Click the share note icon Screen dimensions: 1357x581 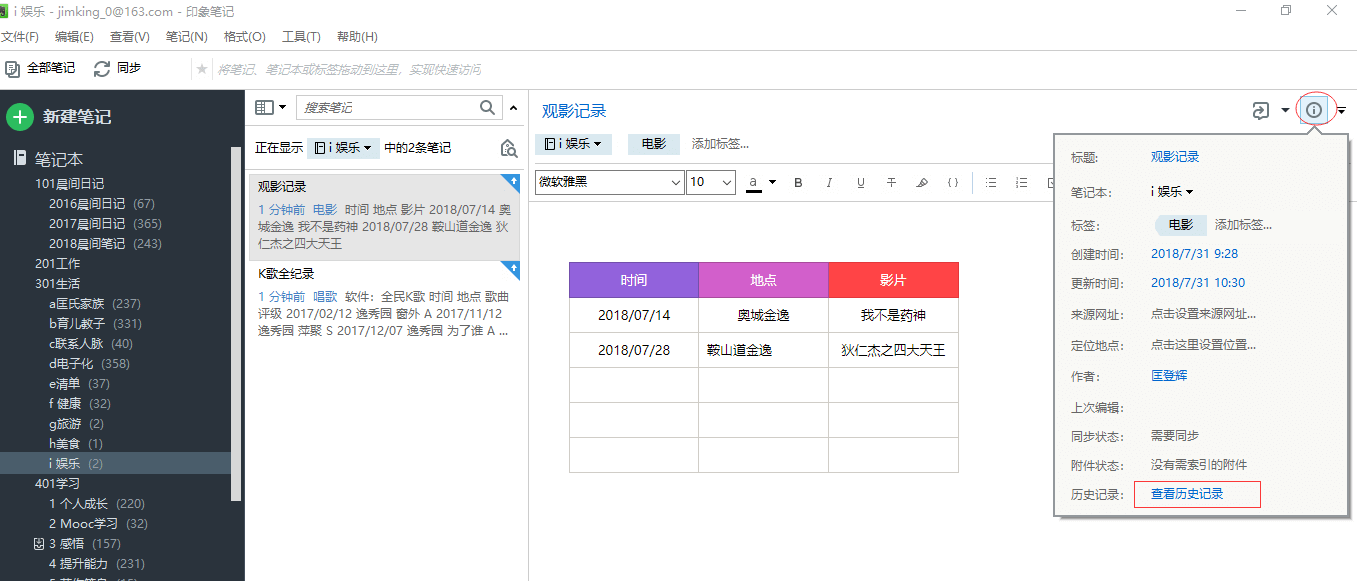click(x=1259, y=110)
